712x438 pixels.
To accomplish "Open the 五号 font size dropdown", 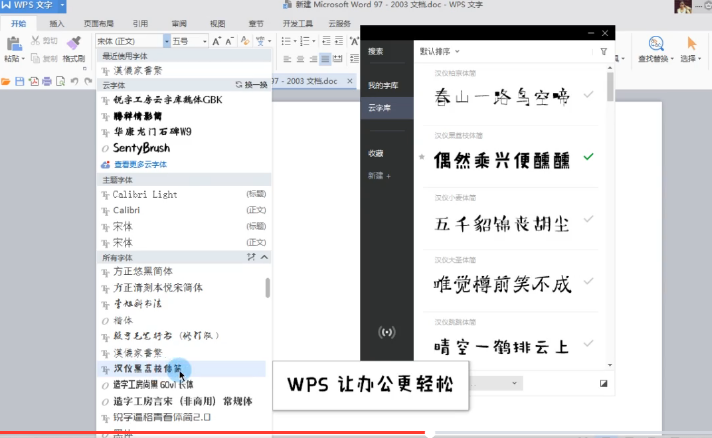I will coord(204,41).
